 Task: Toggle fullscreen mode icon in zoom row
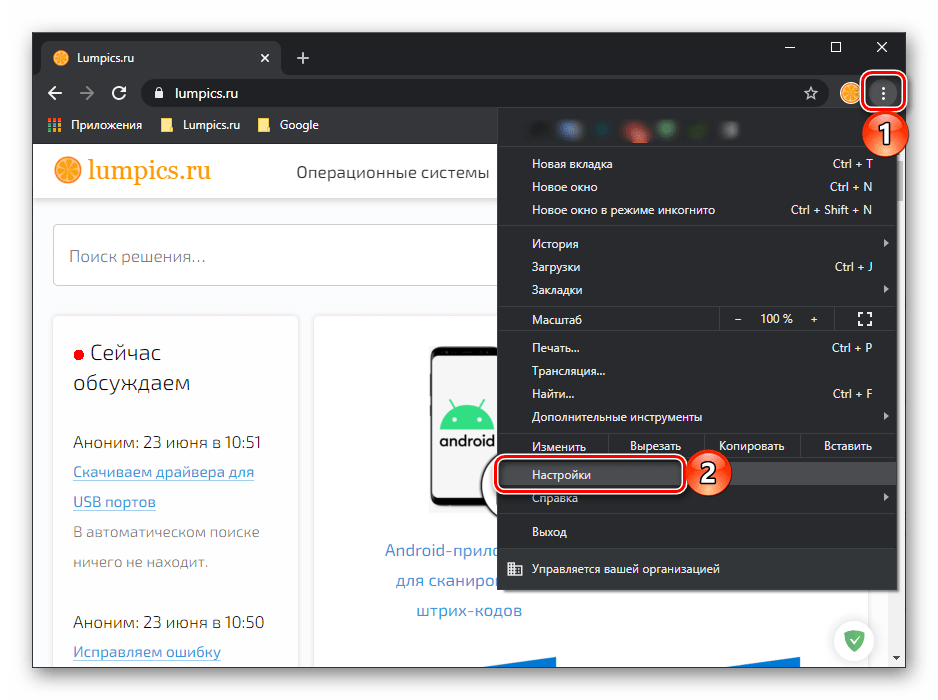coord(865,319)
